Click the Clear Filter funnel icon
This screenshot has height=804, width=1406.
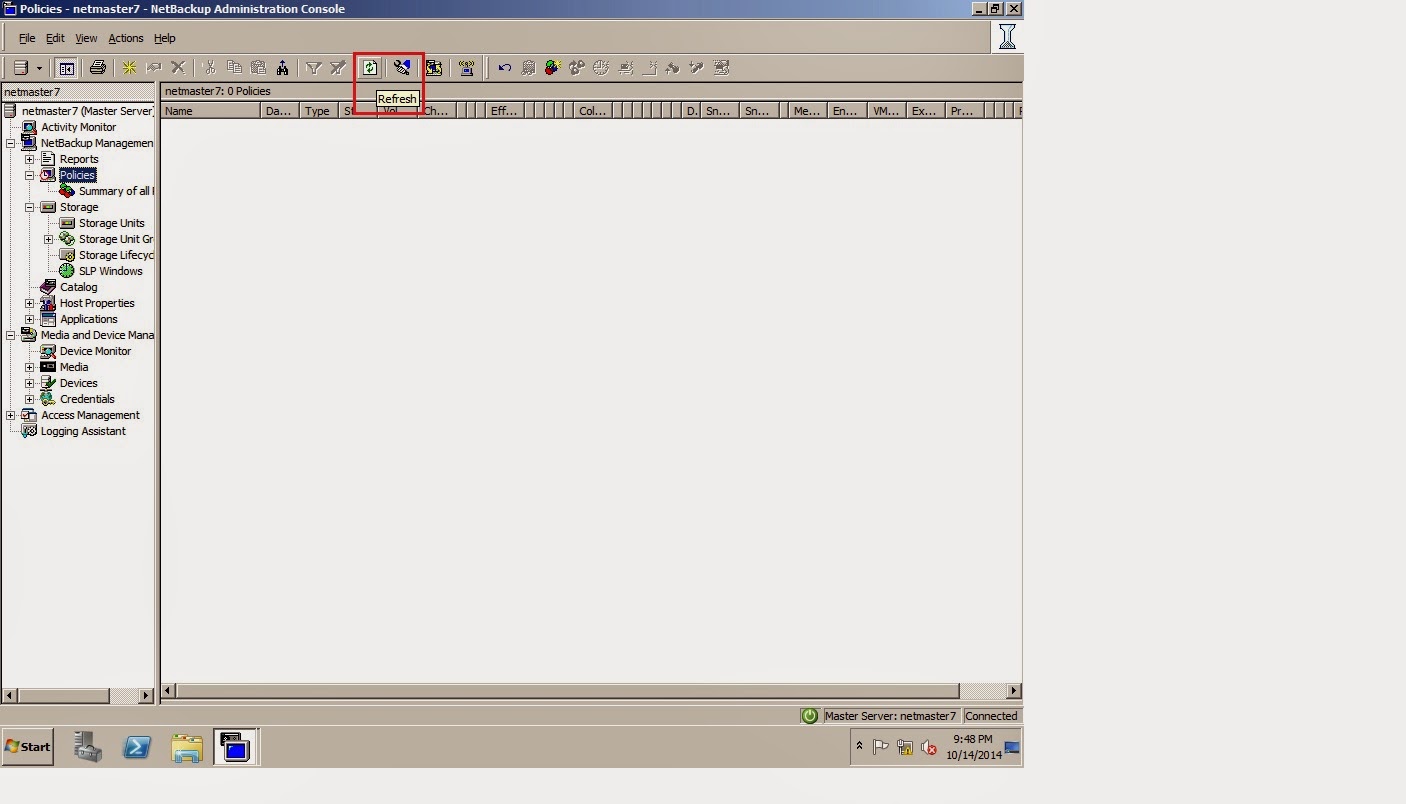[338, 68]
